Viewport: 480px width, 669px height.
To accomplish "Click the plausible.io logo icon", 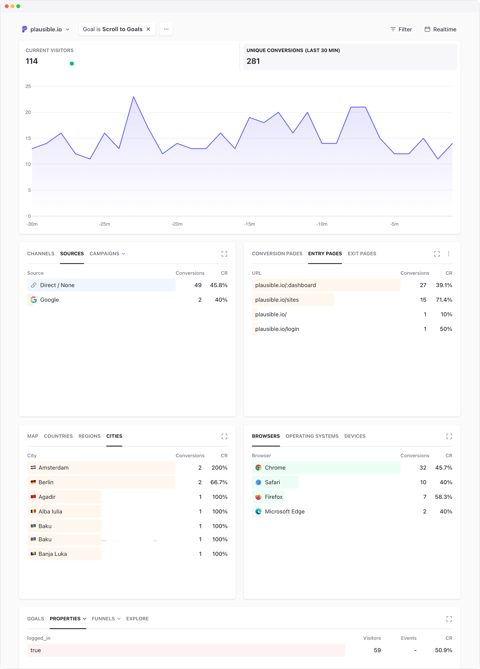I will pos(24,29).
